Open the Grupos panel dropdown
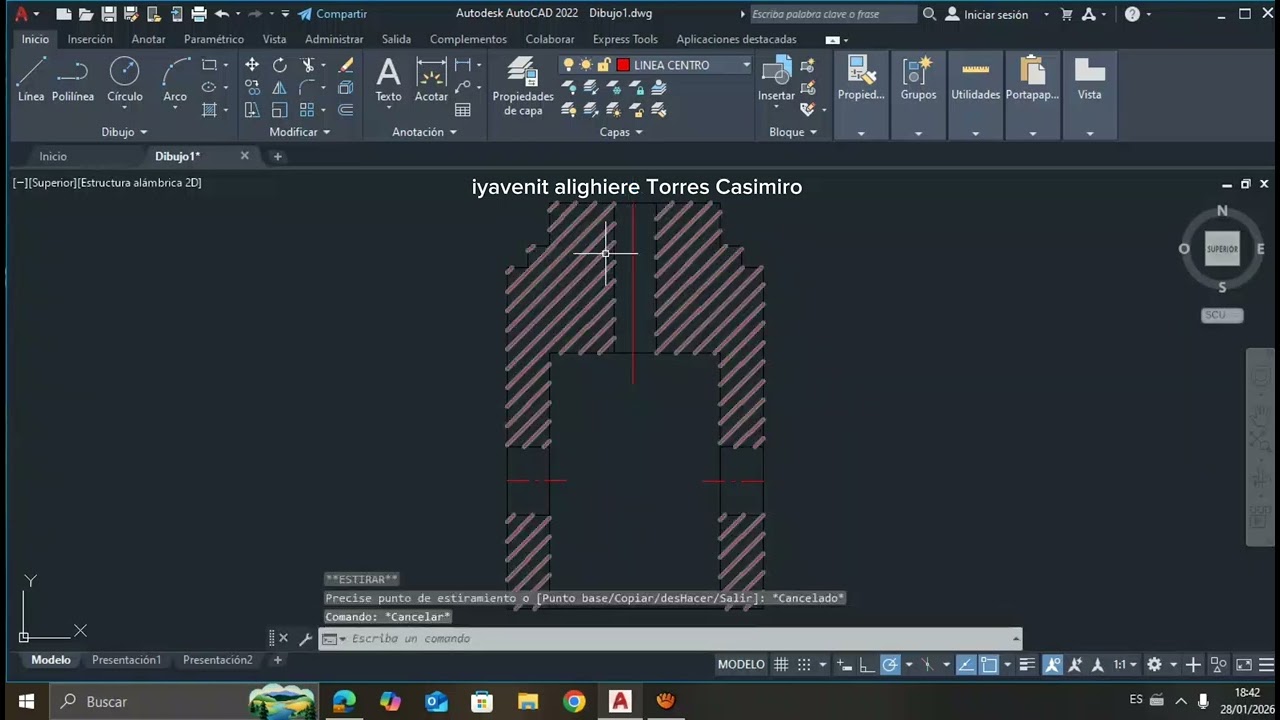Image resolution: width=1280 pixels, height=720 pixels. [x=918, y=133]
